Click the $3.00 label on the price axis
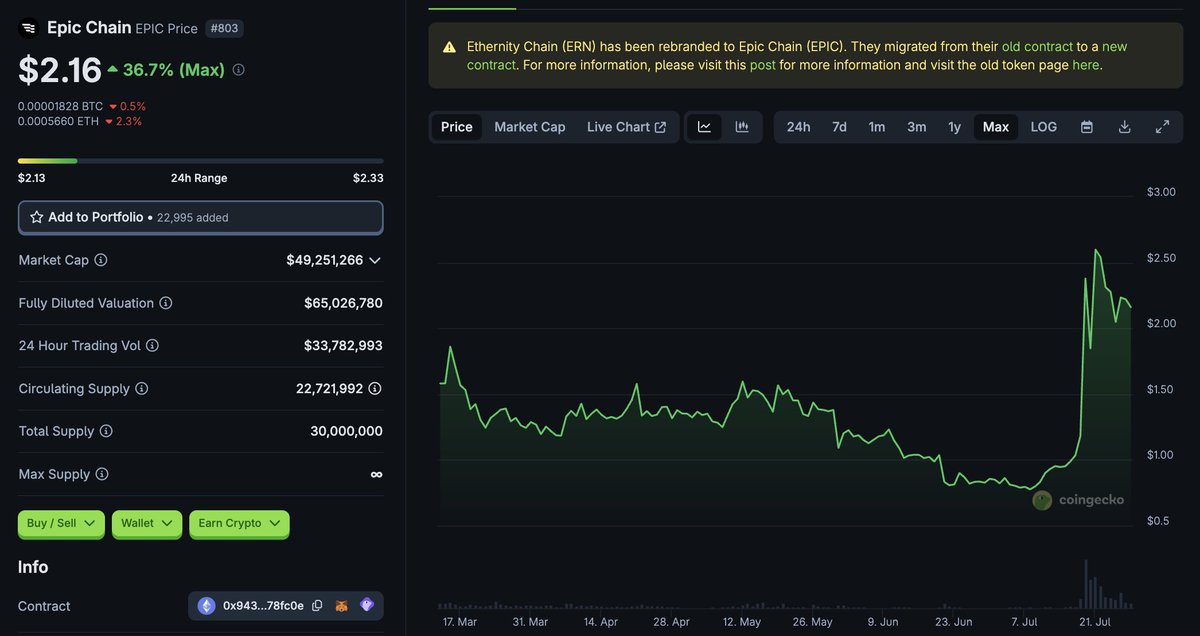Image resolution: width=1200 pixels, height=636 pixels. click(1161, 192)
